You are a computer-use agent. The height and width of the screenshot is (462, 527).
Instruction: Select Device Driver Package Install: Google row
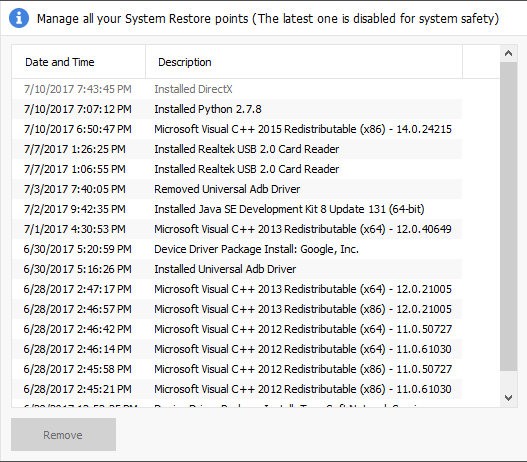237,249
